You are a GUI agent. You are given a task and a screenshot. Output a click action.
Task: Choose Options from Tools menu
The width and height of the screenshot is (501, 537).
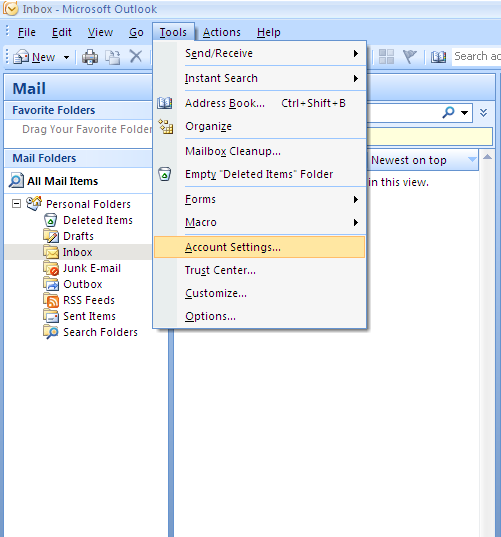[x=260, y=316]
